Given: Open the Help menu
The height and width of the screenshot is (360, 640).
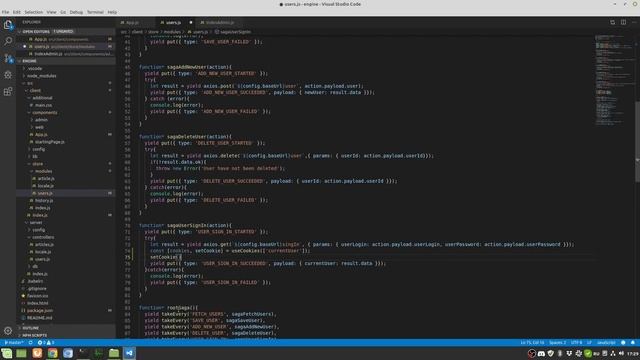Looking at the screenshot, I should (x=112, y=12).
